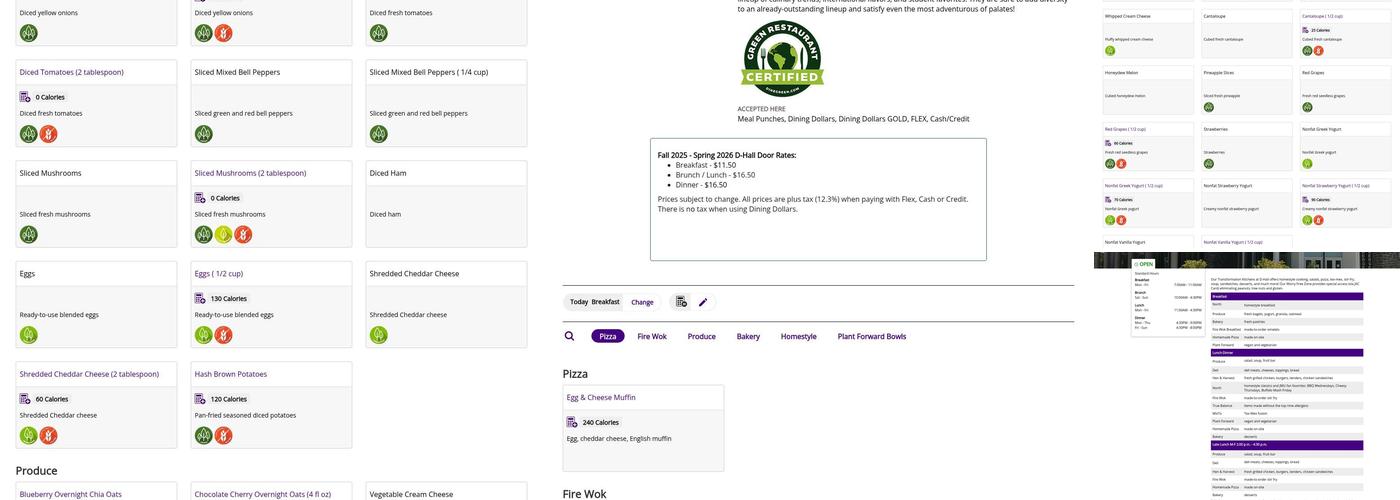Go to the Bakery station tab
This screenshot has height=500, width=1400.
[748, 337]
